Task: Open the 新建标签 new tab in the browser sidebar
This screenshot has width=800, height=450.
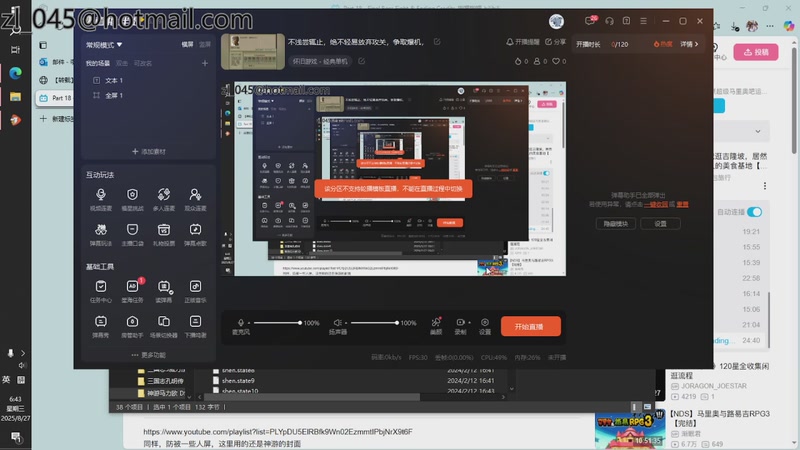Action: click(55, 119)
